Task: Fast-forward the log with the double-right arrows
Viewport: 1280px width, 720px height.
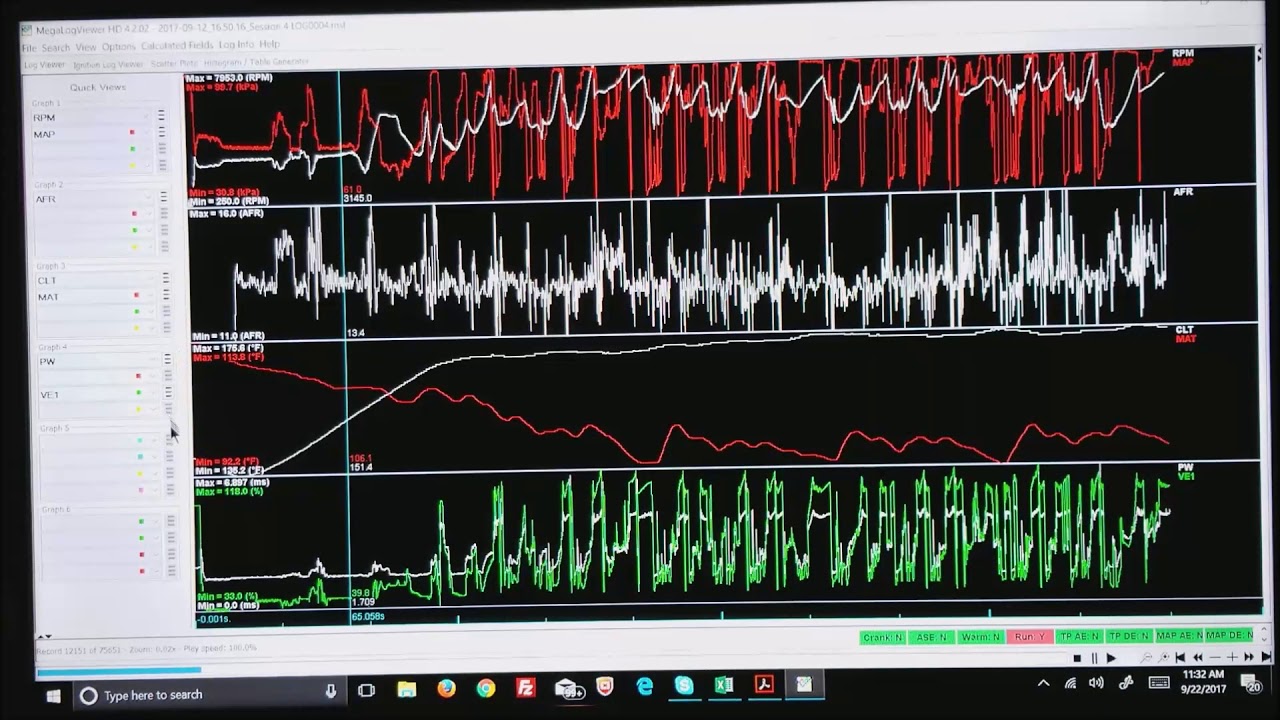Action: click(x=1249, y=657)
